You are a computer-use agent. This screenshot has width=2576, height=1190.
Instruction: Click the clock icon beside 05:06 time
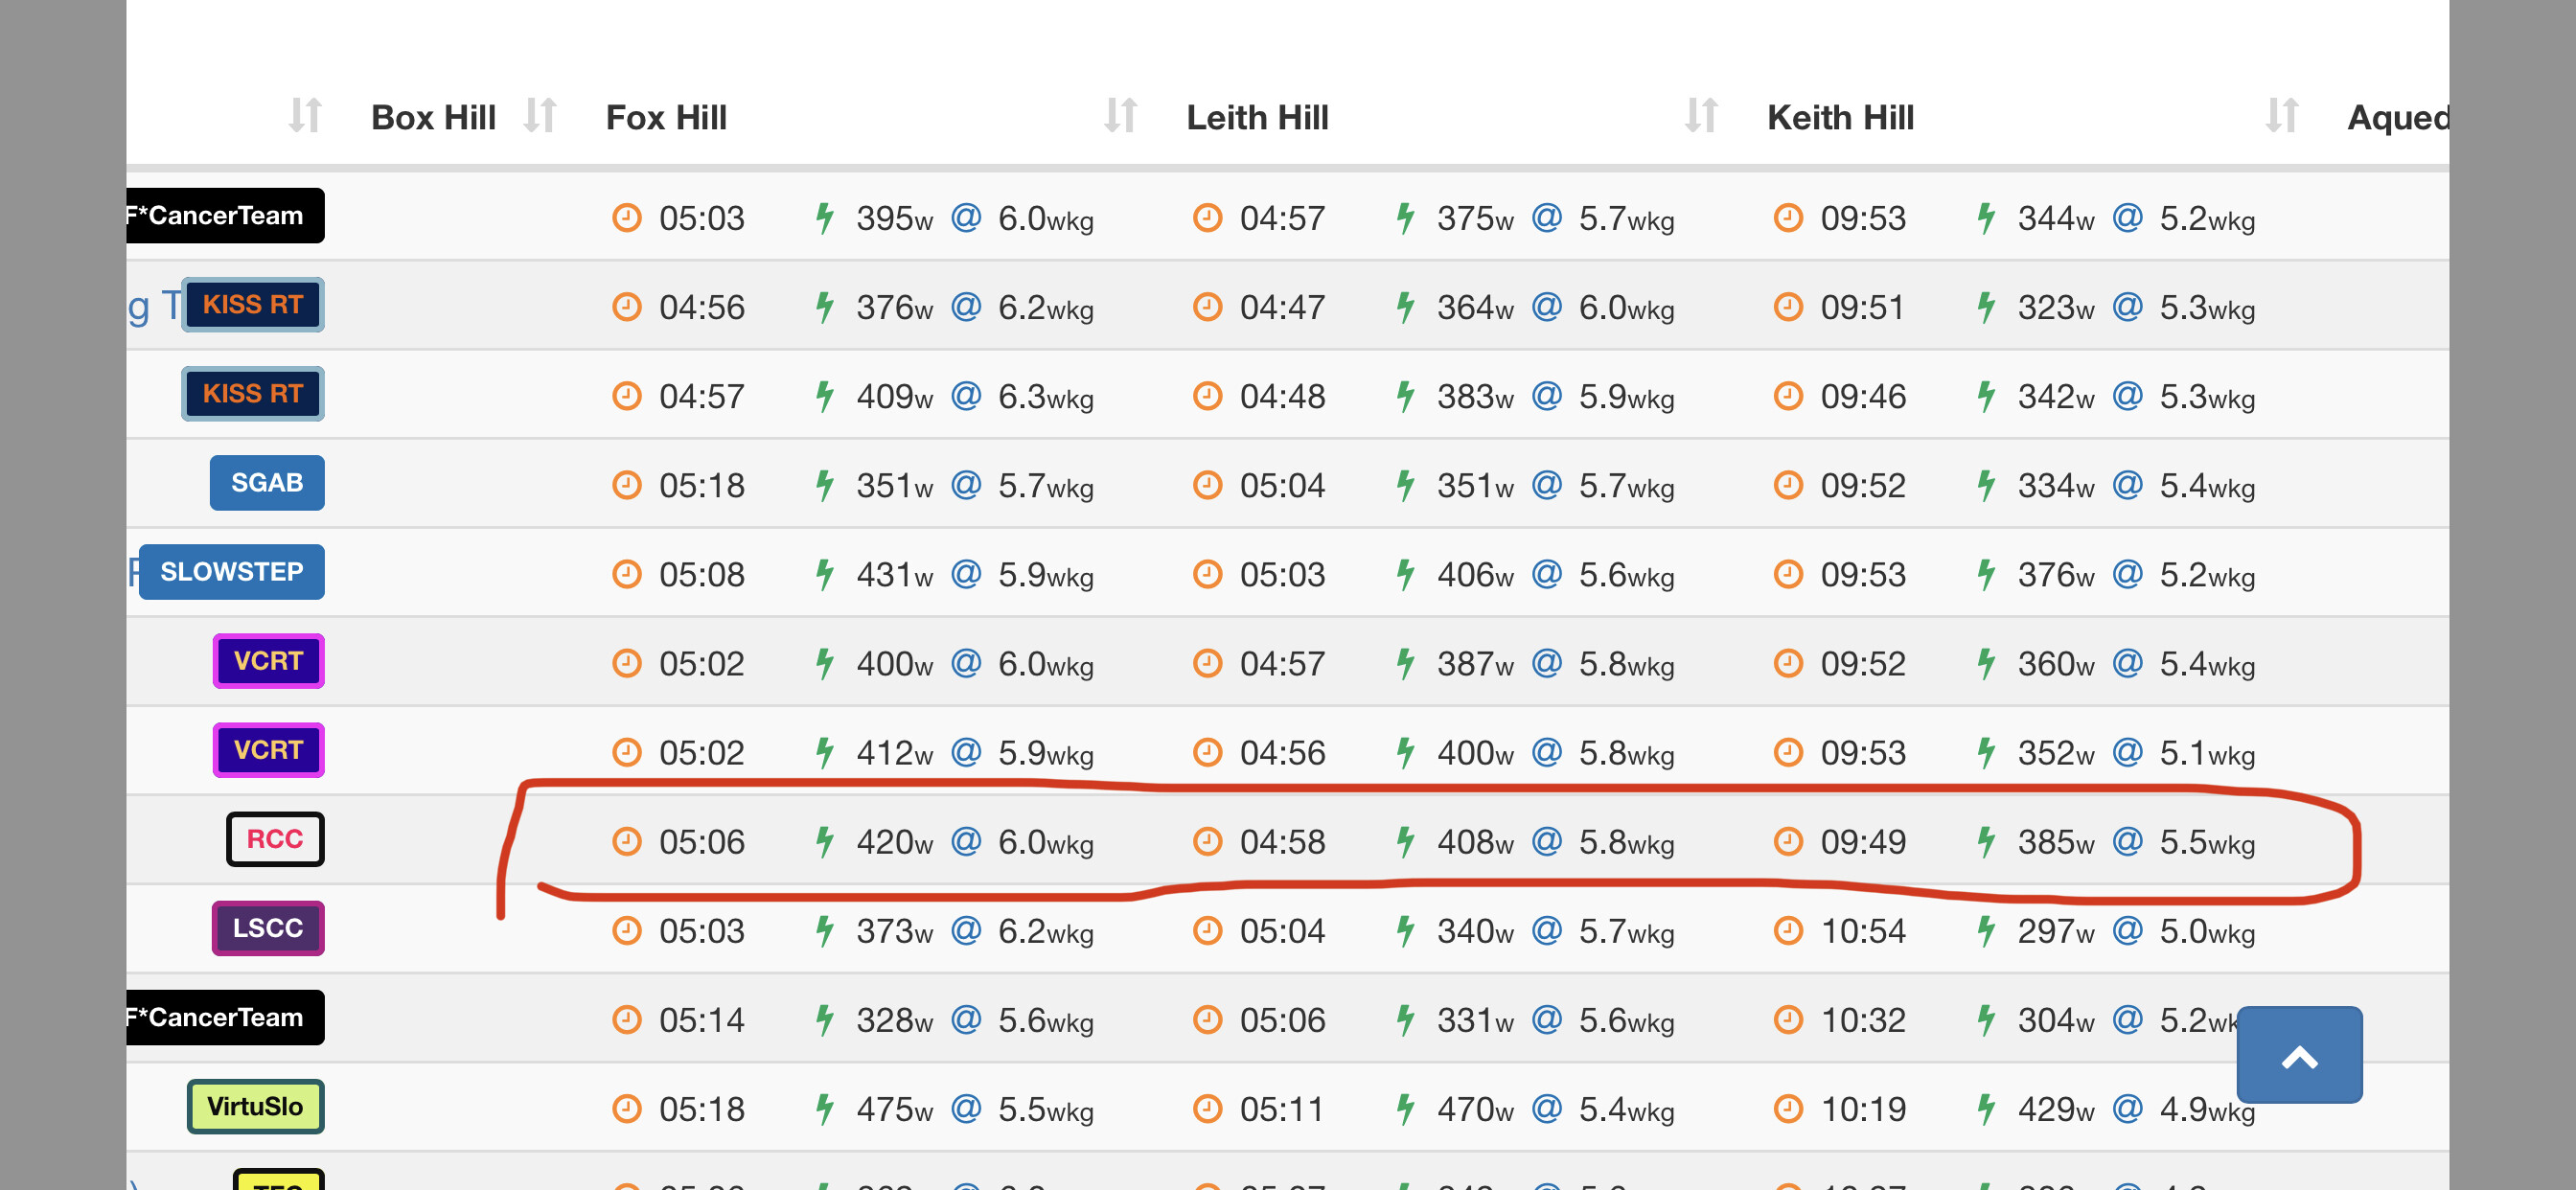click(x=626, y=841)
